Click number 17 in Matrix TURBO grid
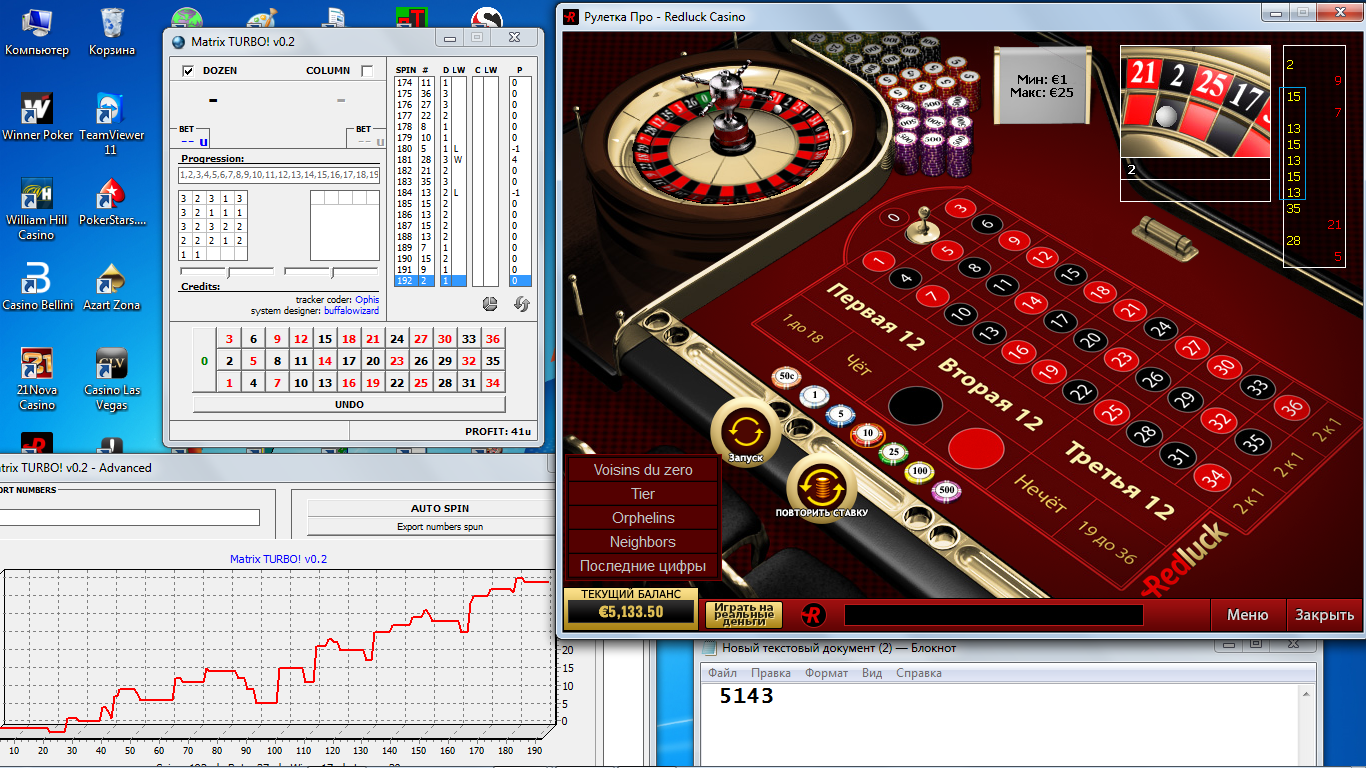 point(349,361)
